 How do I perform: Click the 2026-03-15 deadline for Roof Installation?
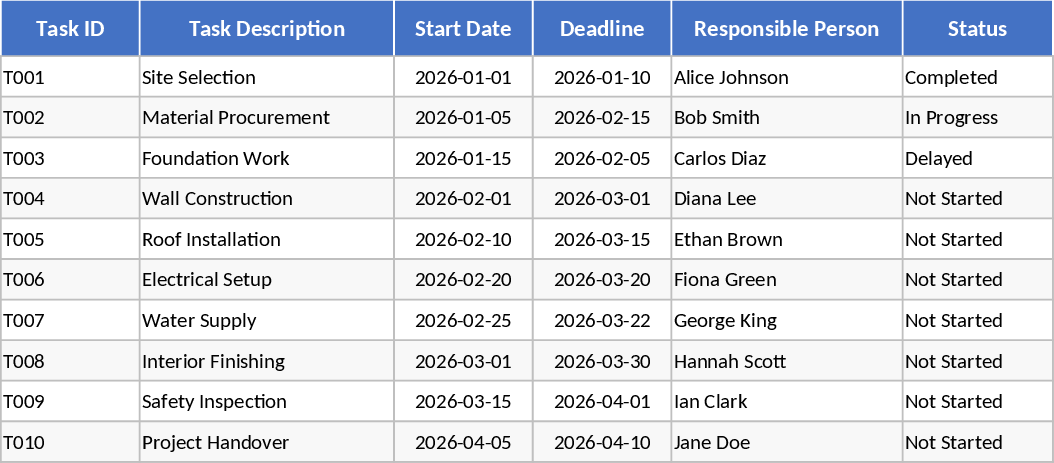click(602, 240)
